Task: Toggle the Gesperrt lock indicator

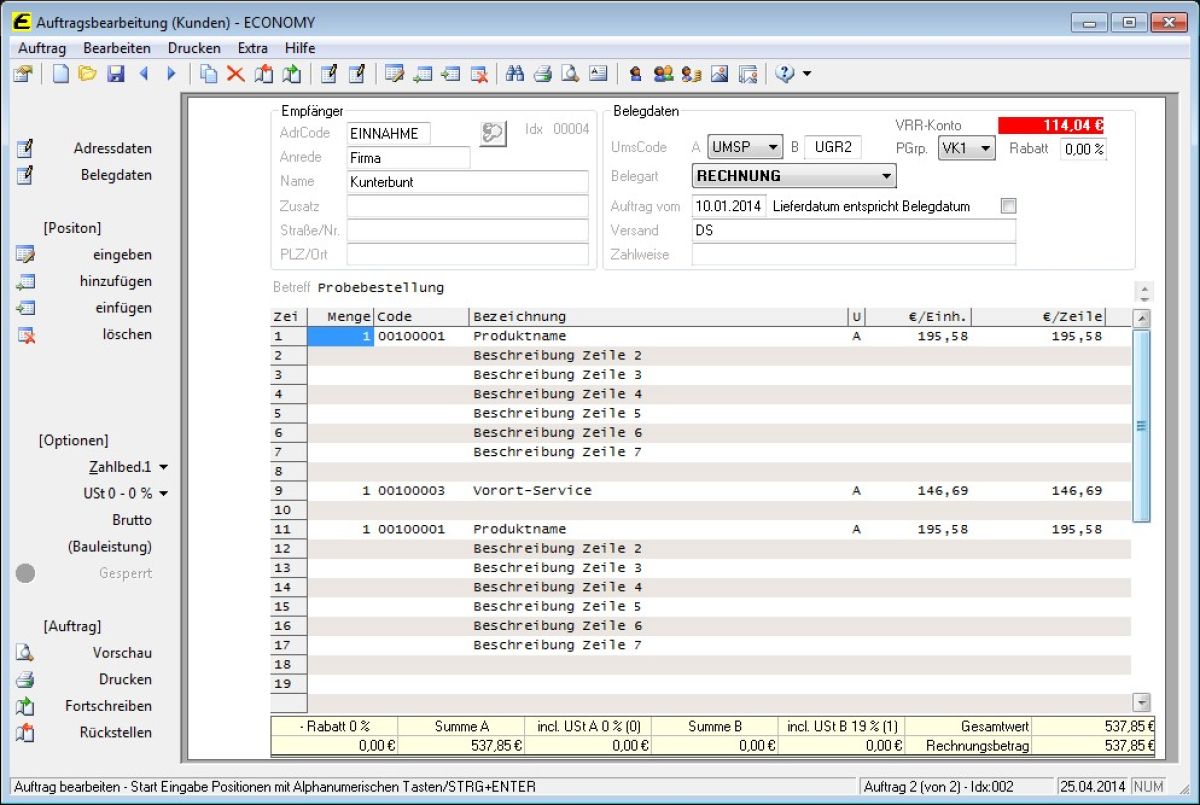Action: 26,574
